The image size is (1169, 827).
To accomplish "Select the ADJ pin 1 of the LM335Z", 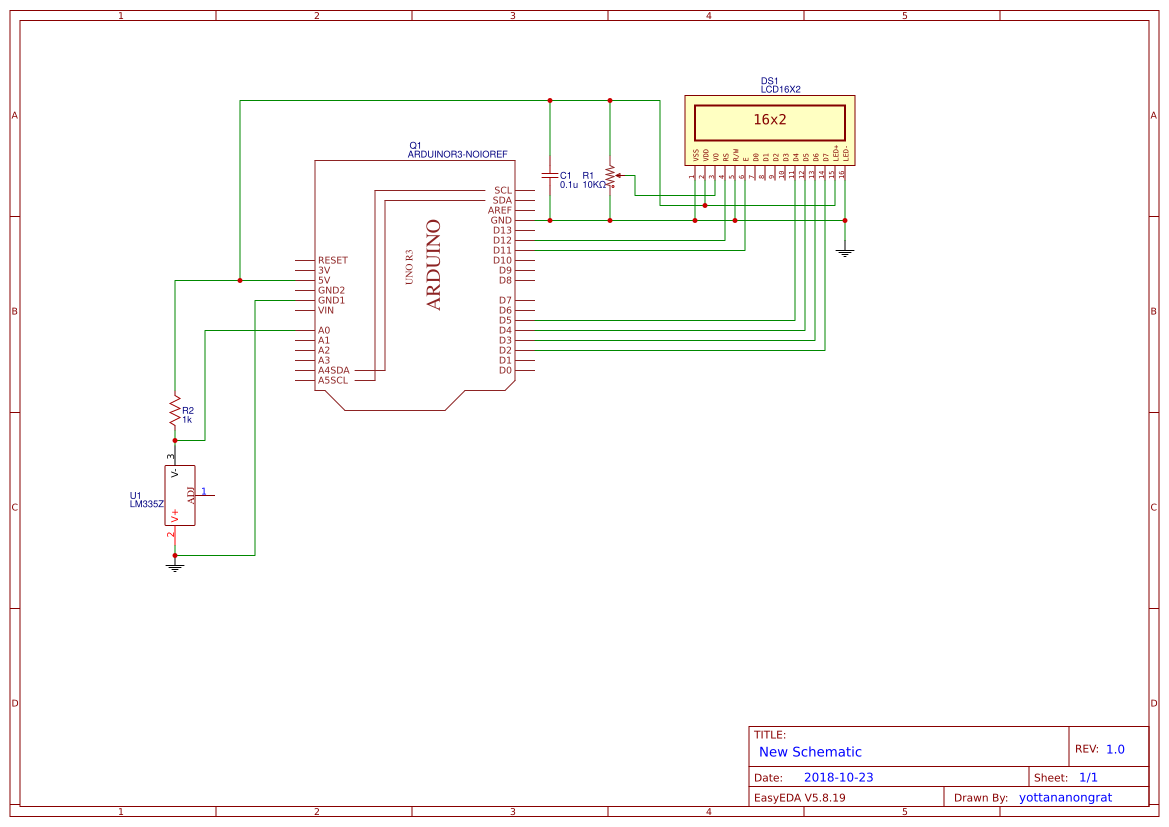I will [x=204, y=494].
